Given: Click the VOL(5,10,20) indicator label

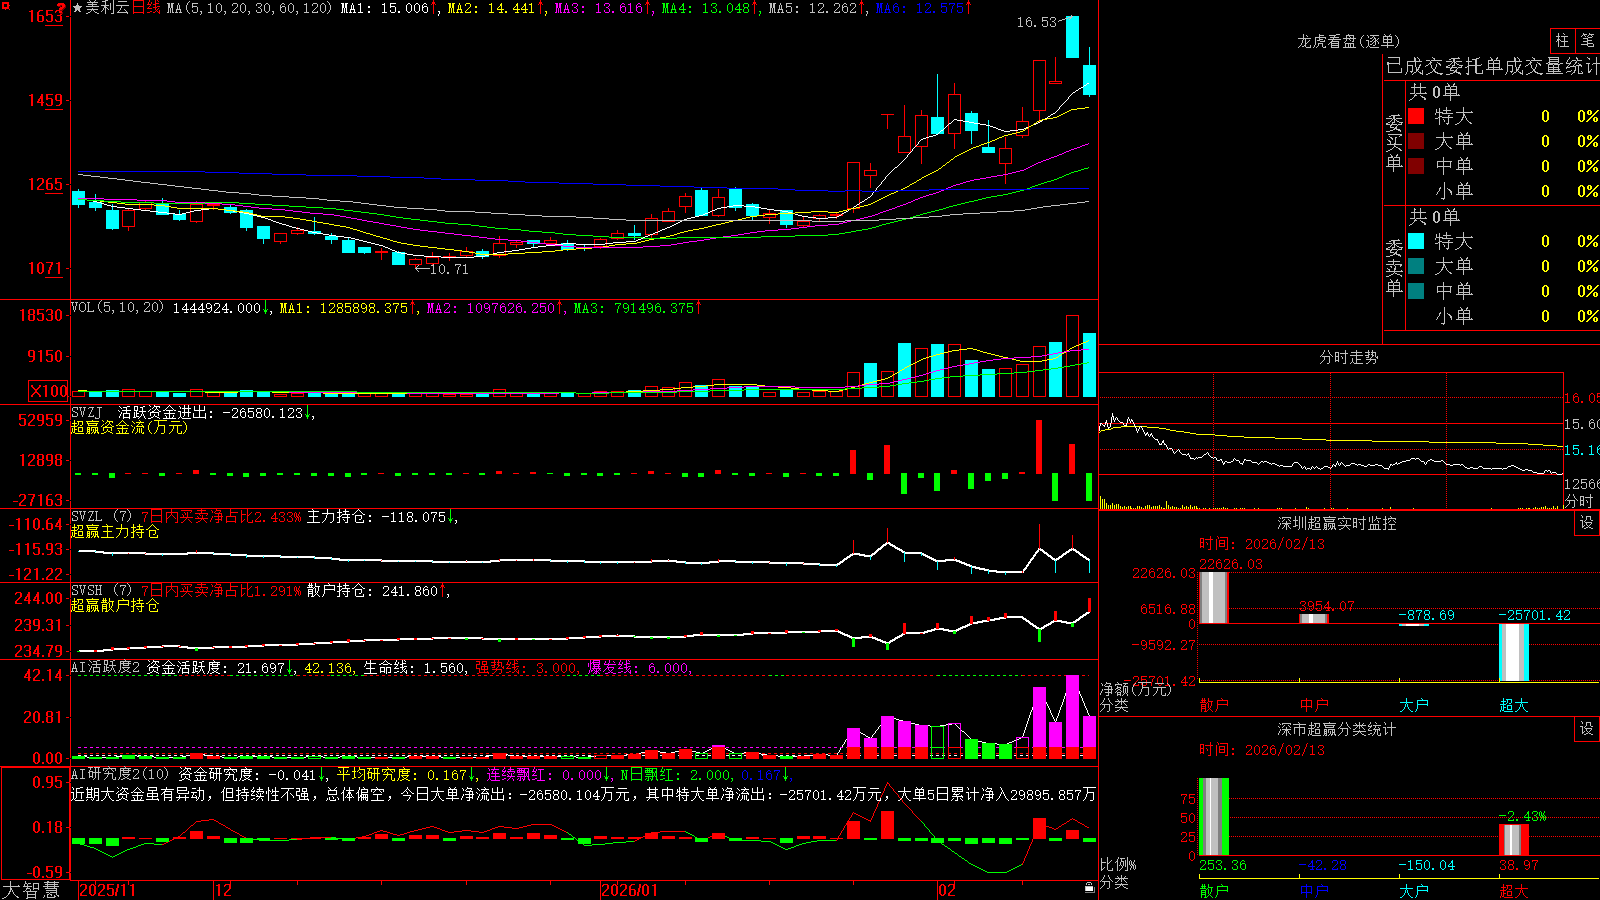Looking at the screenshot, I should pyautogui.click(x=118, y=308).
